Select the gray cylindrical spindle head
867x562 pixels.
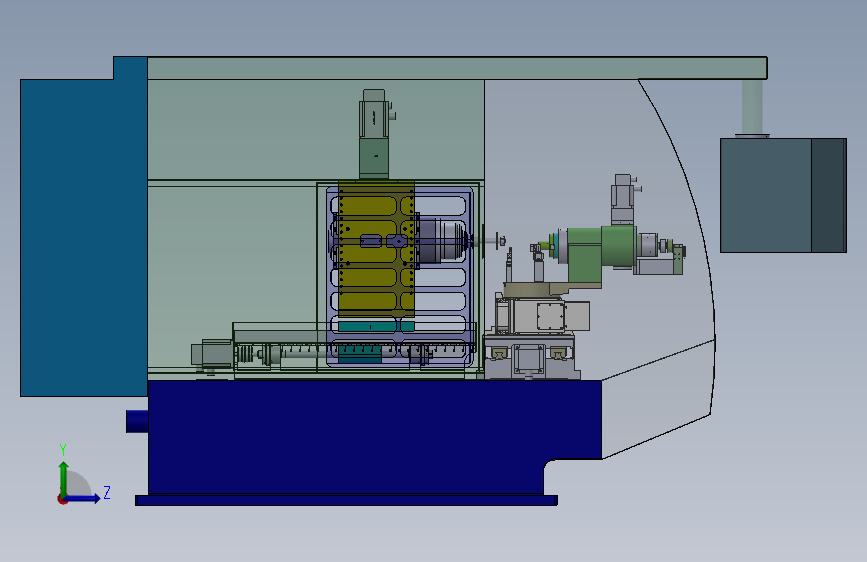[x=443, y=241]
